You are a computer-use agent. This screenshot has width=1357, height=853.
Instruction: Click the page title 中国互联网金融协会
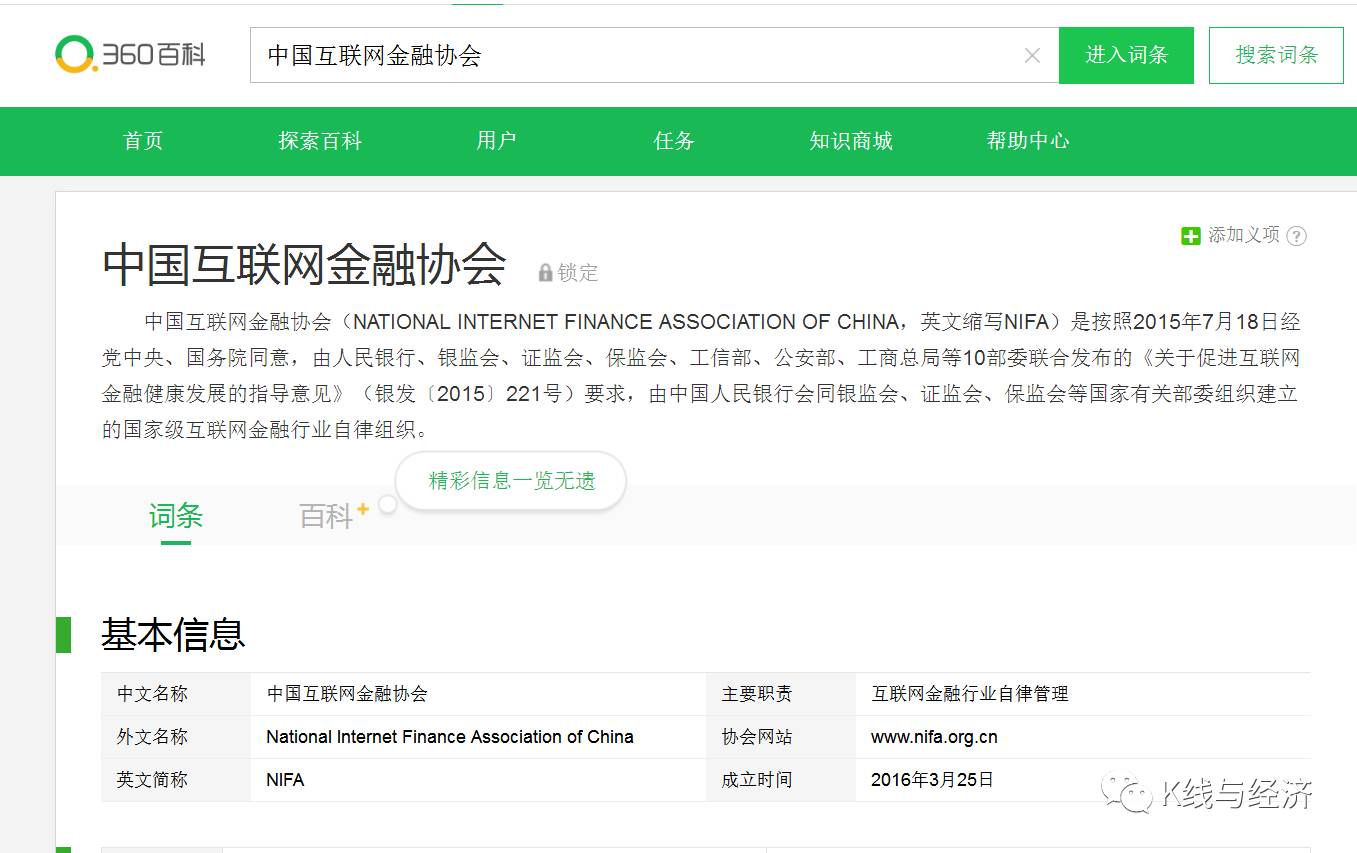click(304, 265)
